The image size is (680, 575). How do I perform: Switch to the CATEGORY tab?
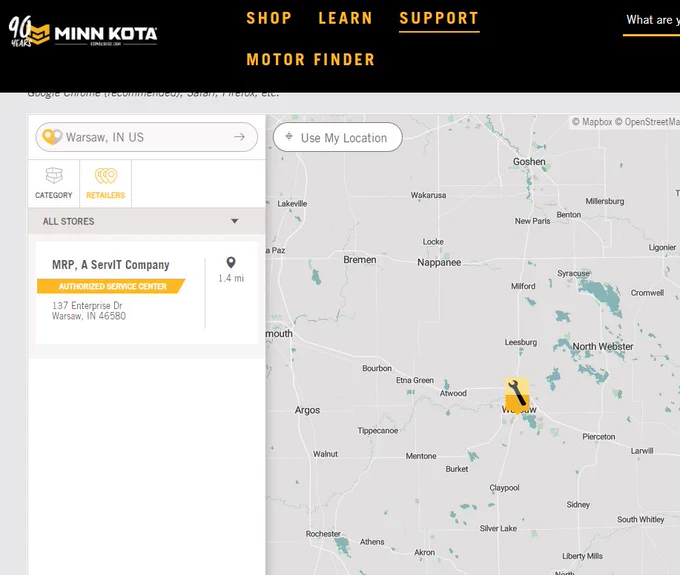click(x=54, y=184)
